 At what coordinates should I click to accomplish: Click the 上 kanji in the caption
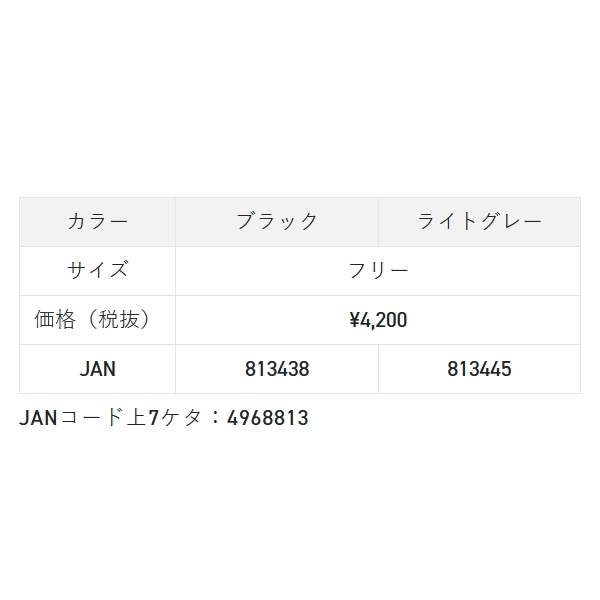133,418
